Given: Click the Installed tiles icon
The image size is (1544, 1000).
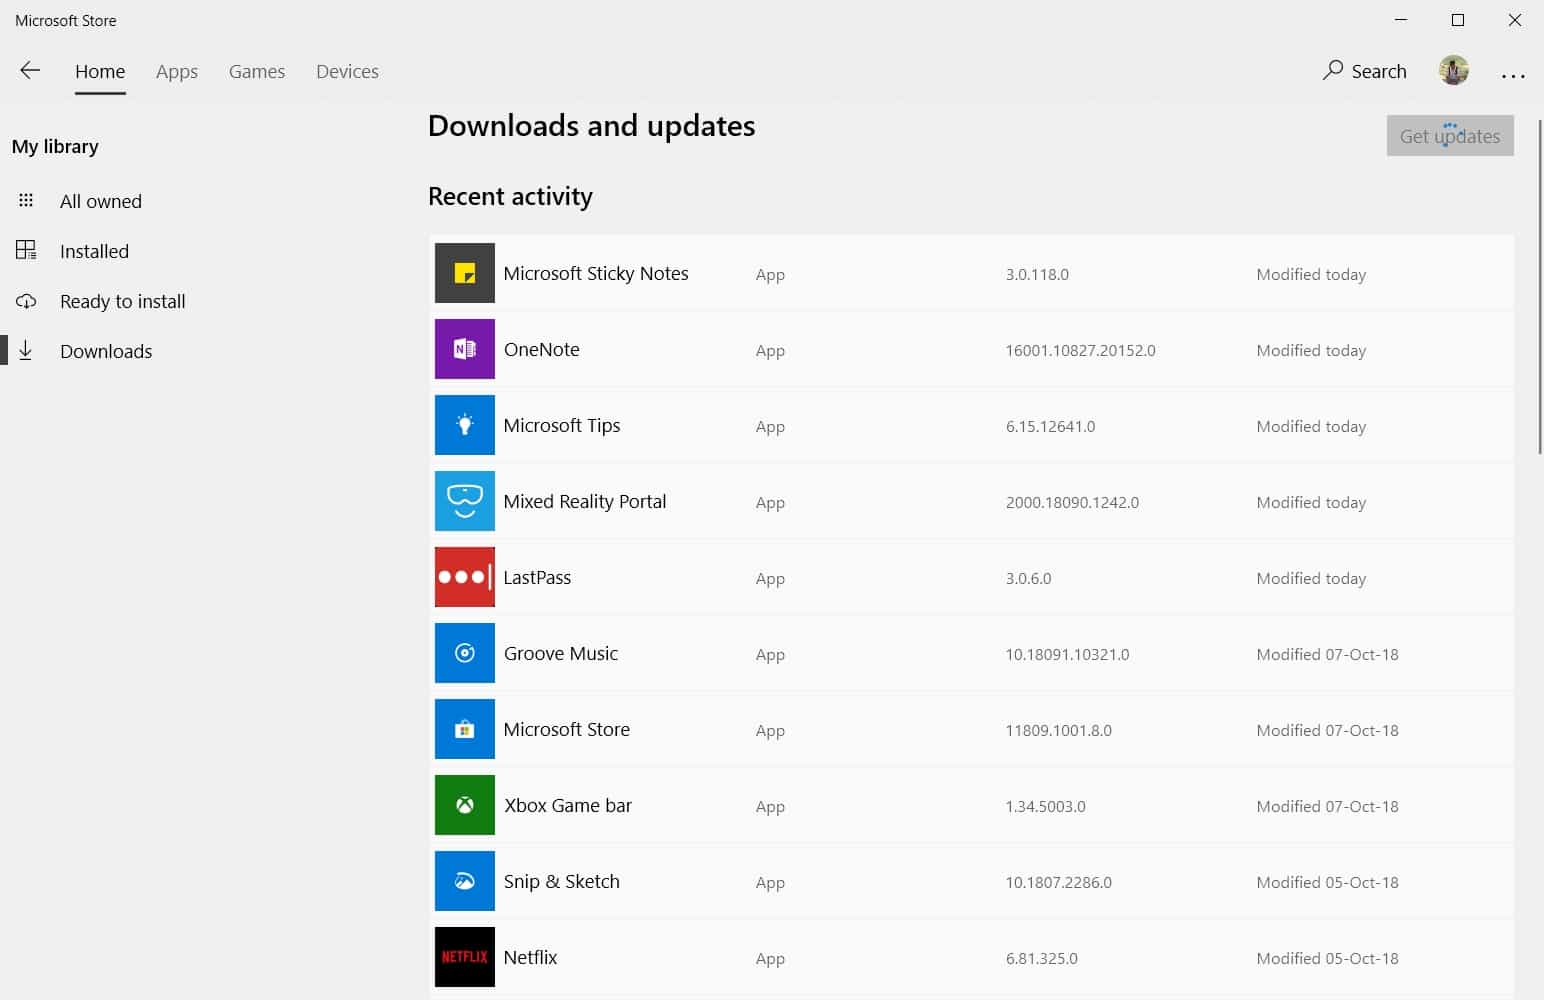Looking at the screenshot, I should click(x=26, y=250).
